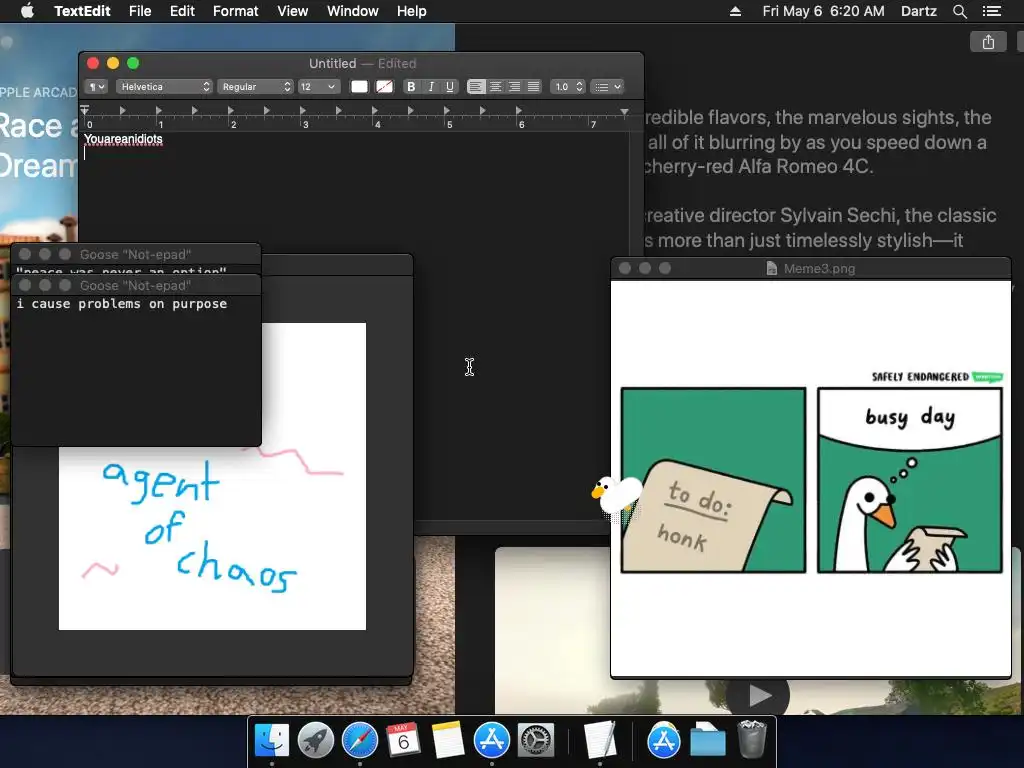Open the TextEdit application menu
The image size is (1024, 768).
tap(82, 11)
